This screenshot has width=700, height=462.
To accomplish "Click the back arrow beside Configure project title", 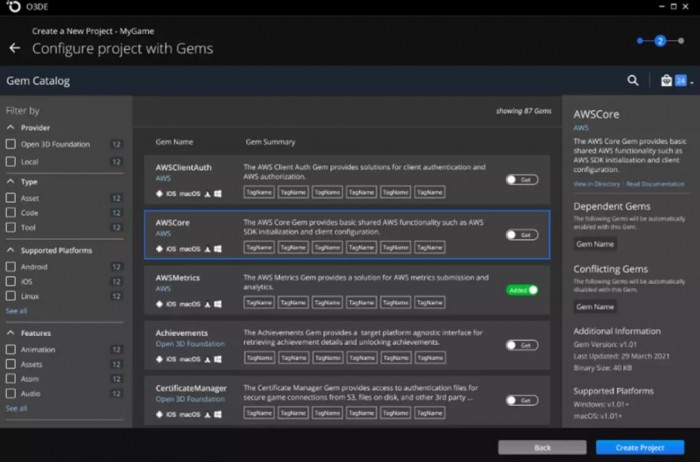I will coord(14,48).
